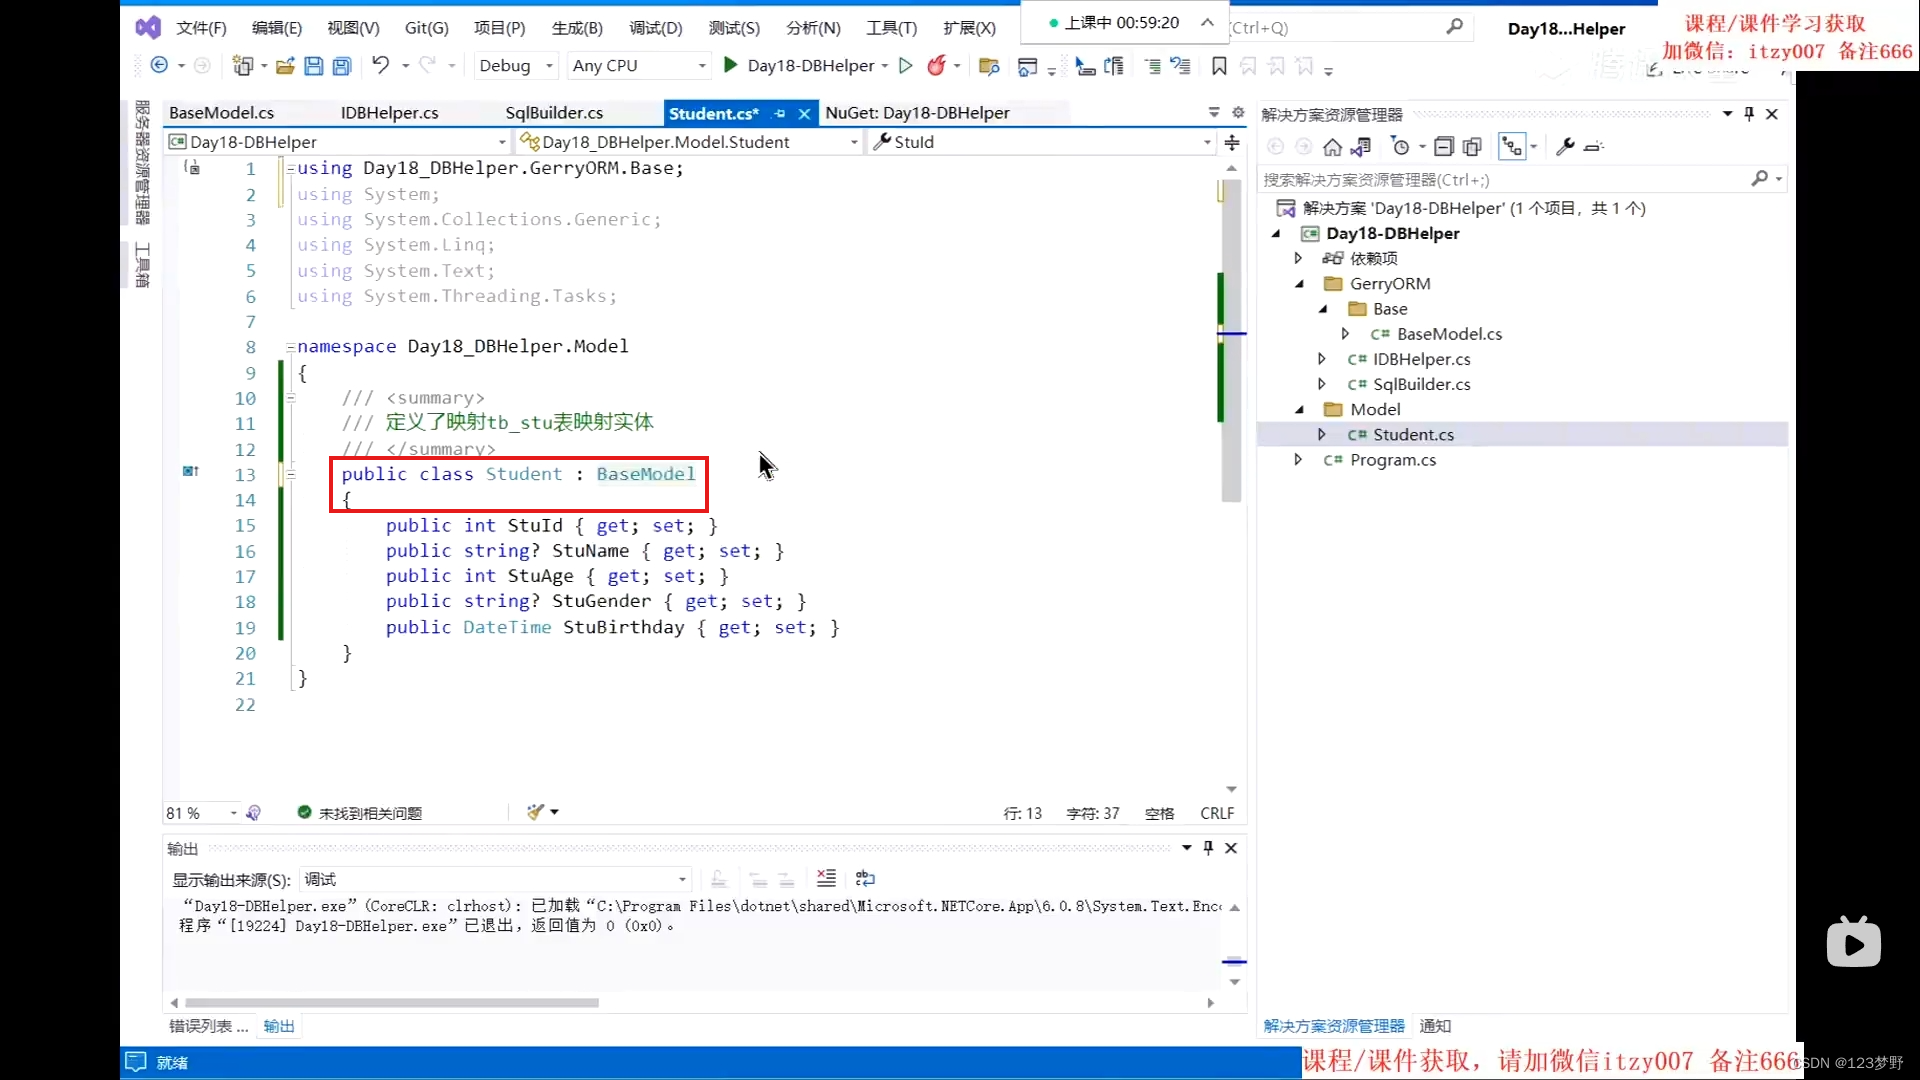Click the Navigate Backward arrow in the toolbar

[159, 66]
